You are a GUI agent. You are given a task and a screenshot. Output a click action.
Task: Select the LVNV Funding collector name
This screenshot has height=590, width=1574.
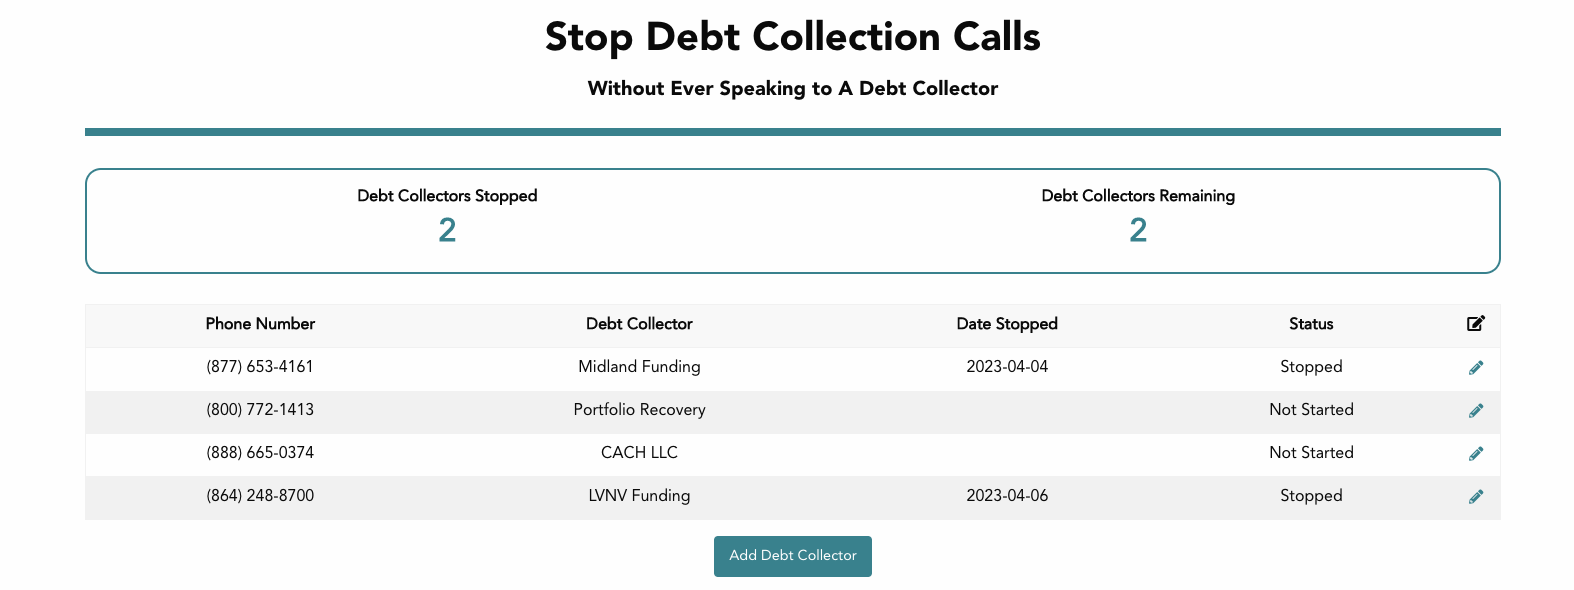[639, 496]
